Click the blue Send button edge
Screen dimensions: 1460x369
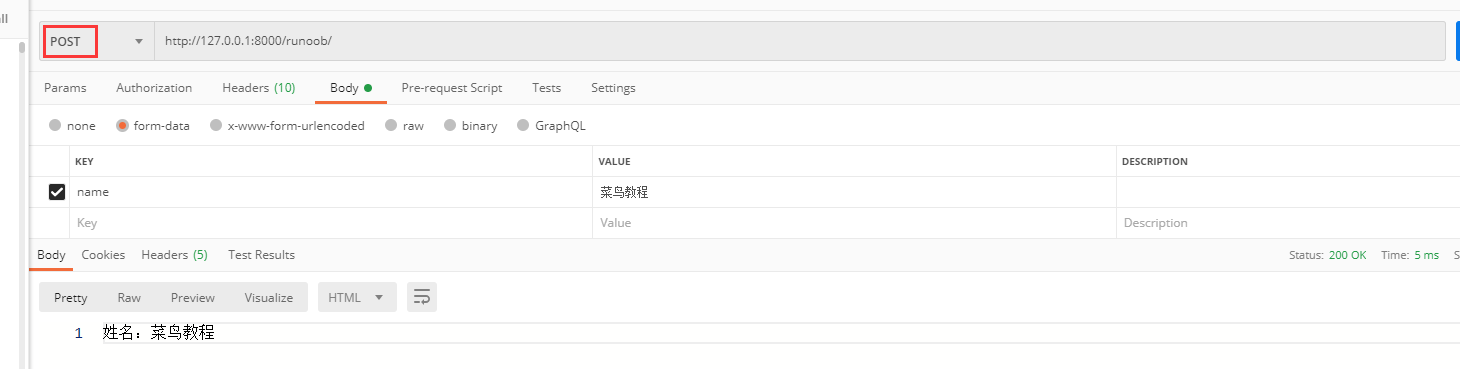click(x=1457, y=41)
